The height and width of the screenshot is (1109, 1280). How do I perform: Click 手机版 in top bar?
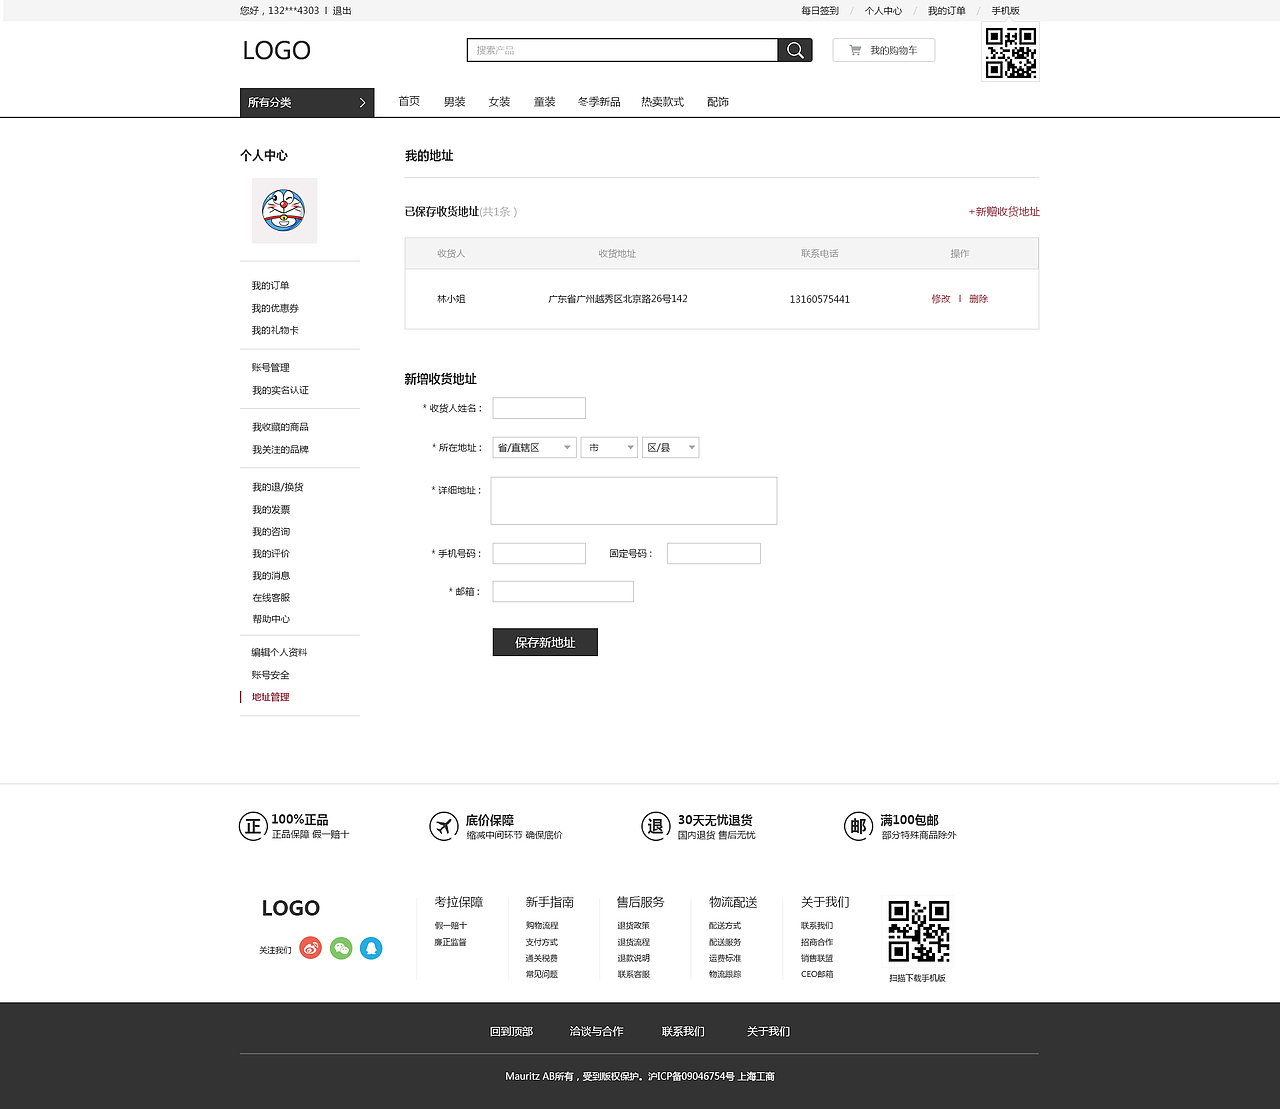(1006, 11)
